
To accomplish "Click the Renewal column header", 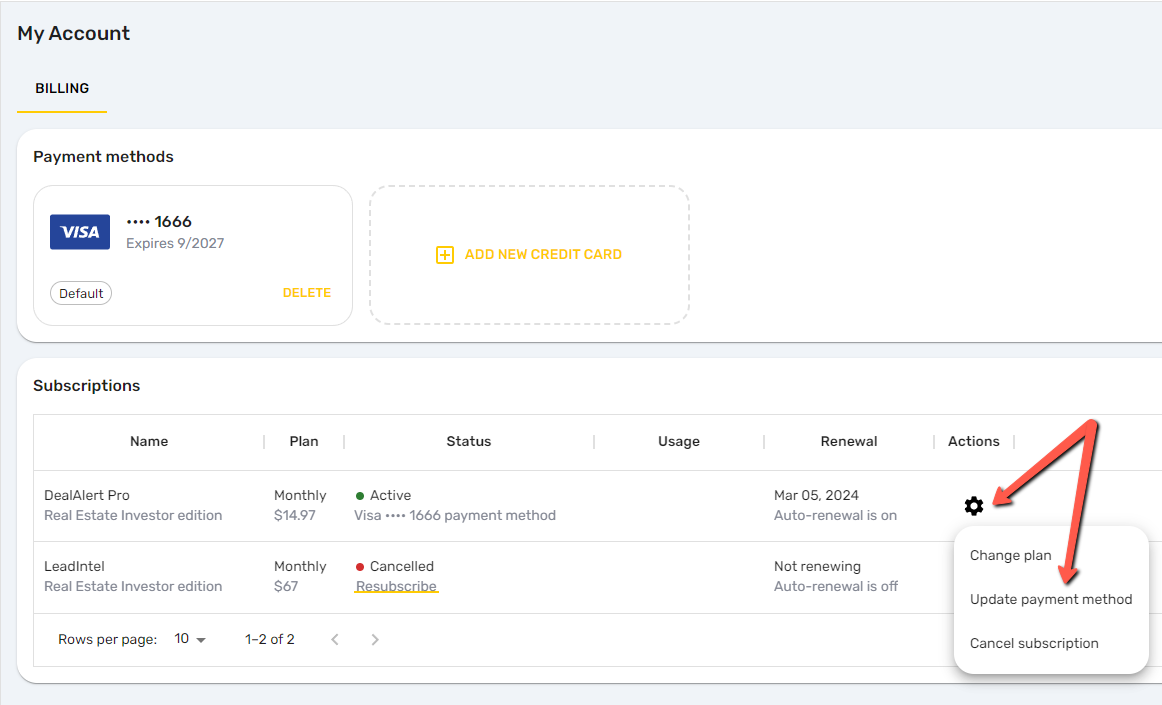I will click(849, 441).
